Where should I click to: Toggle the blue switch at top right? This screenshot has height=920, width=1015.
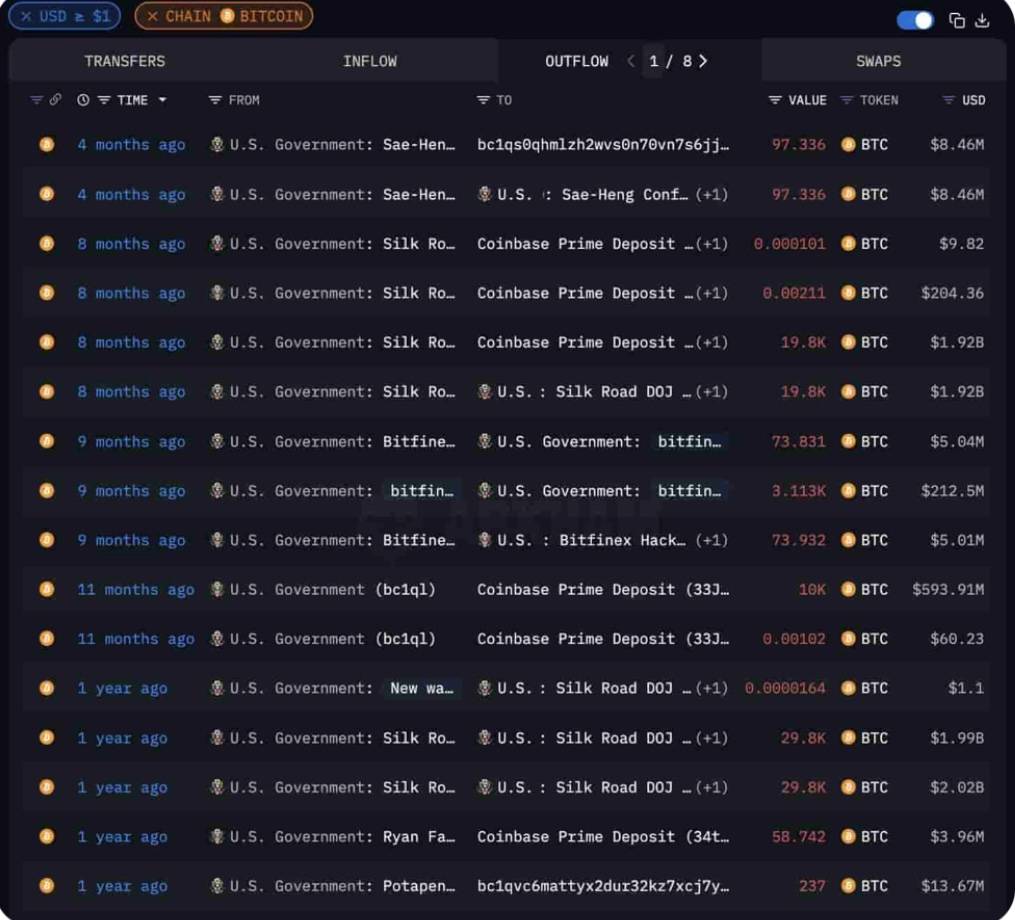[x=916, y=20]
